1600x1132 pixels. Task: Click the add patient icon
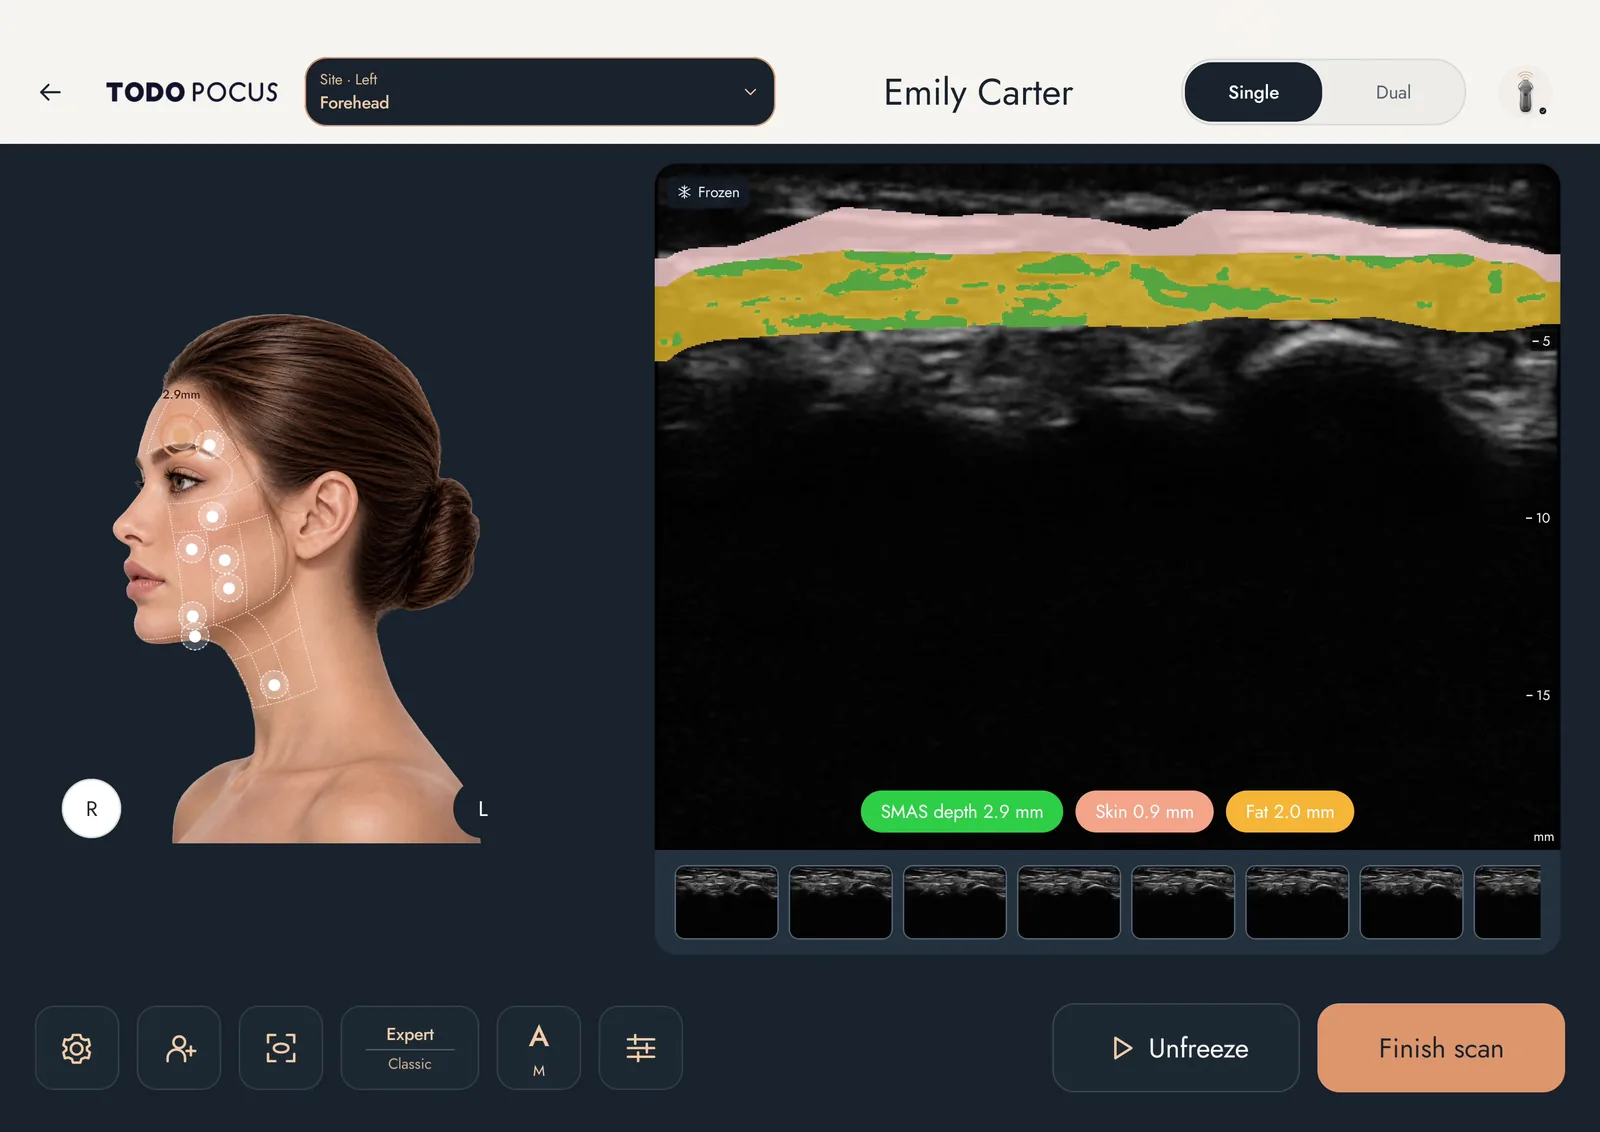(x=179, y=1048)
